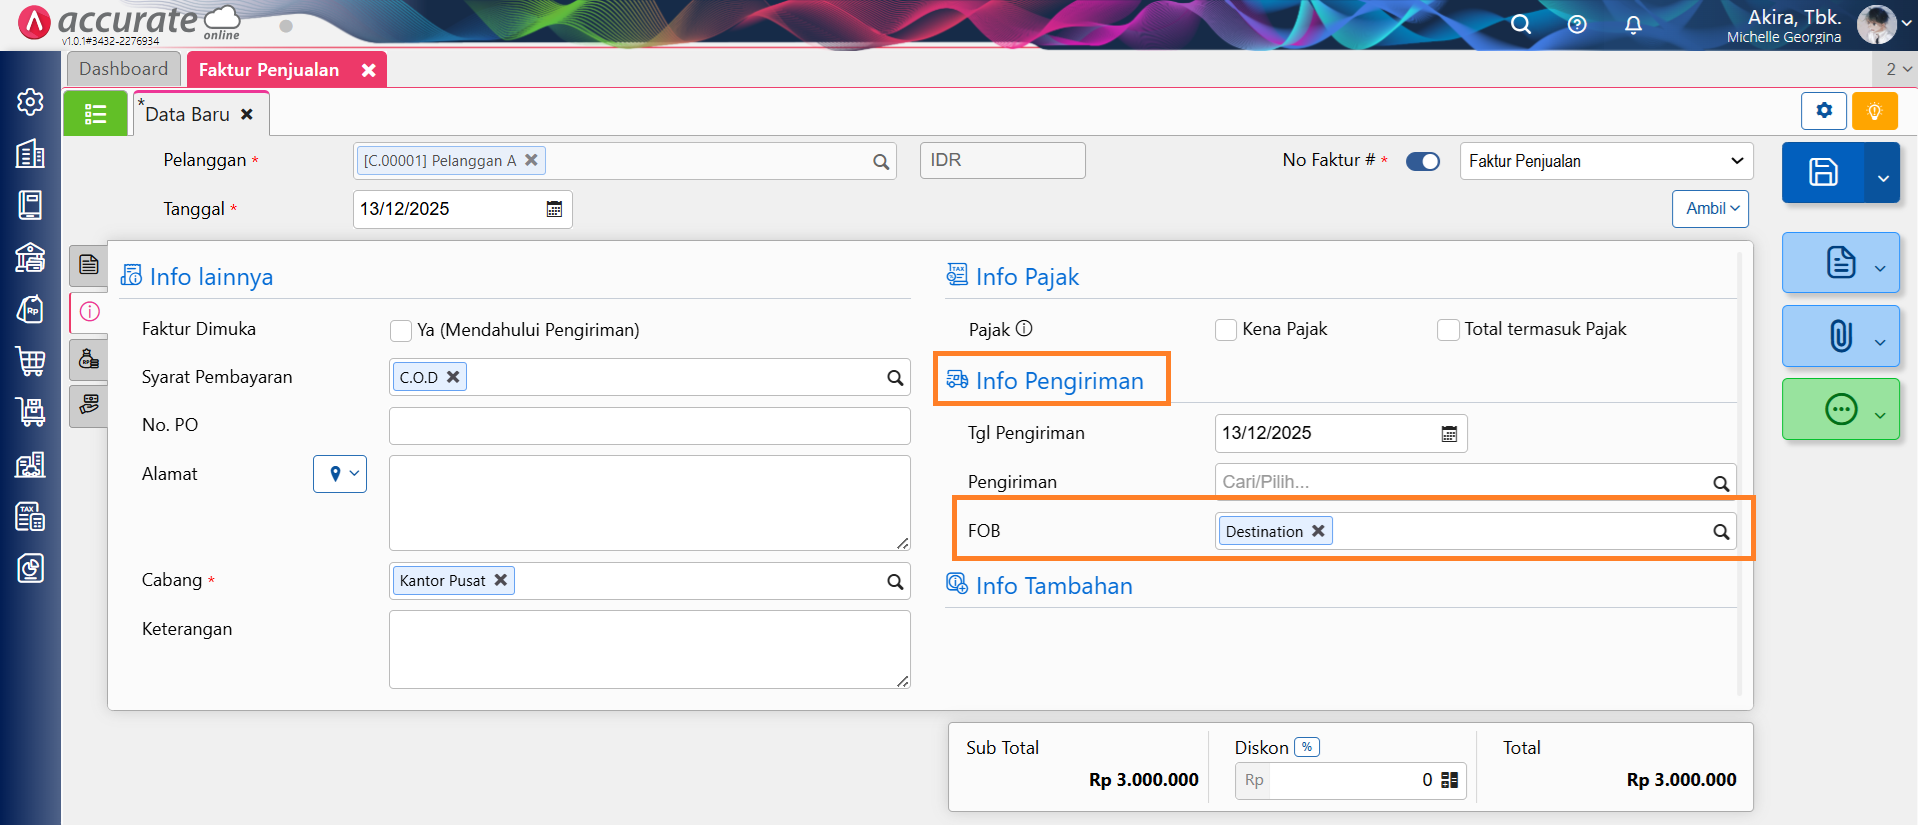Tick Faktur Dimuka mendahului pengiriman checkbox

point(401,331)
